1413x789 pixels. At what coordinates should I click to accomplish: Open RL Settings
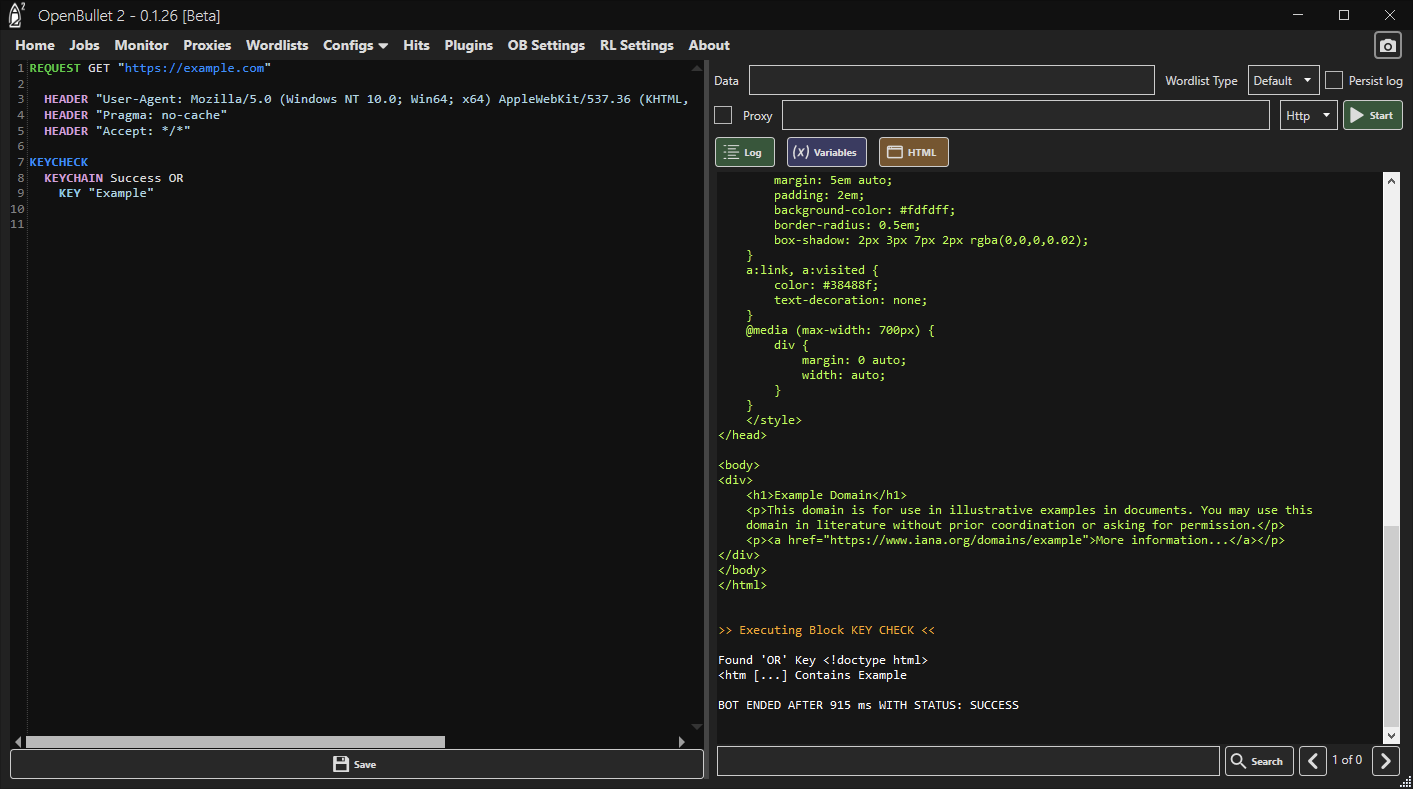pyautogui.click(x=637, y=45)
